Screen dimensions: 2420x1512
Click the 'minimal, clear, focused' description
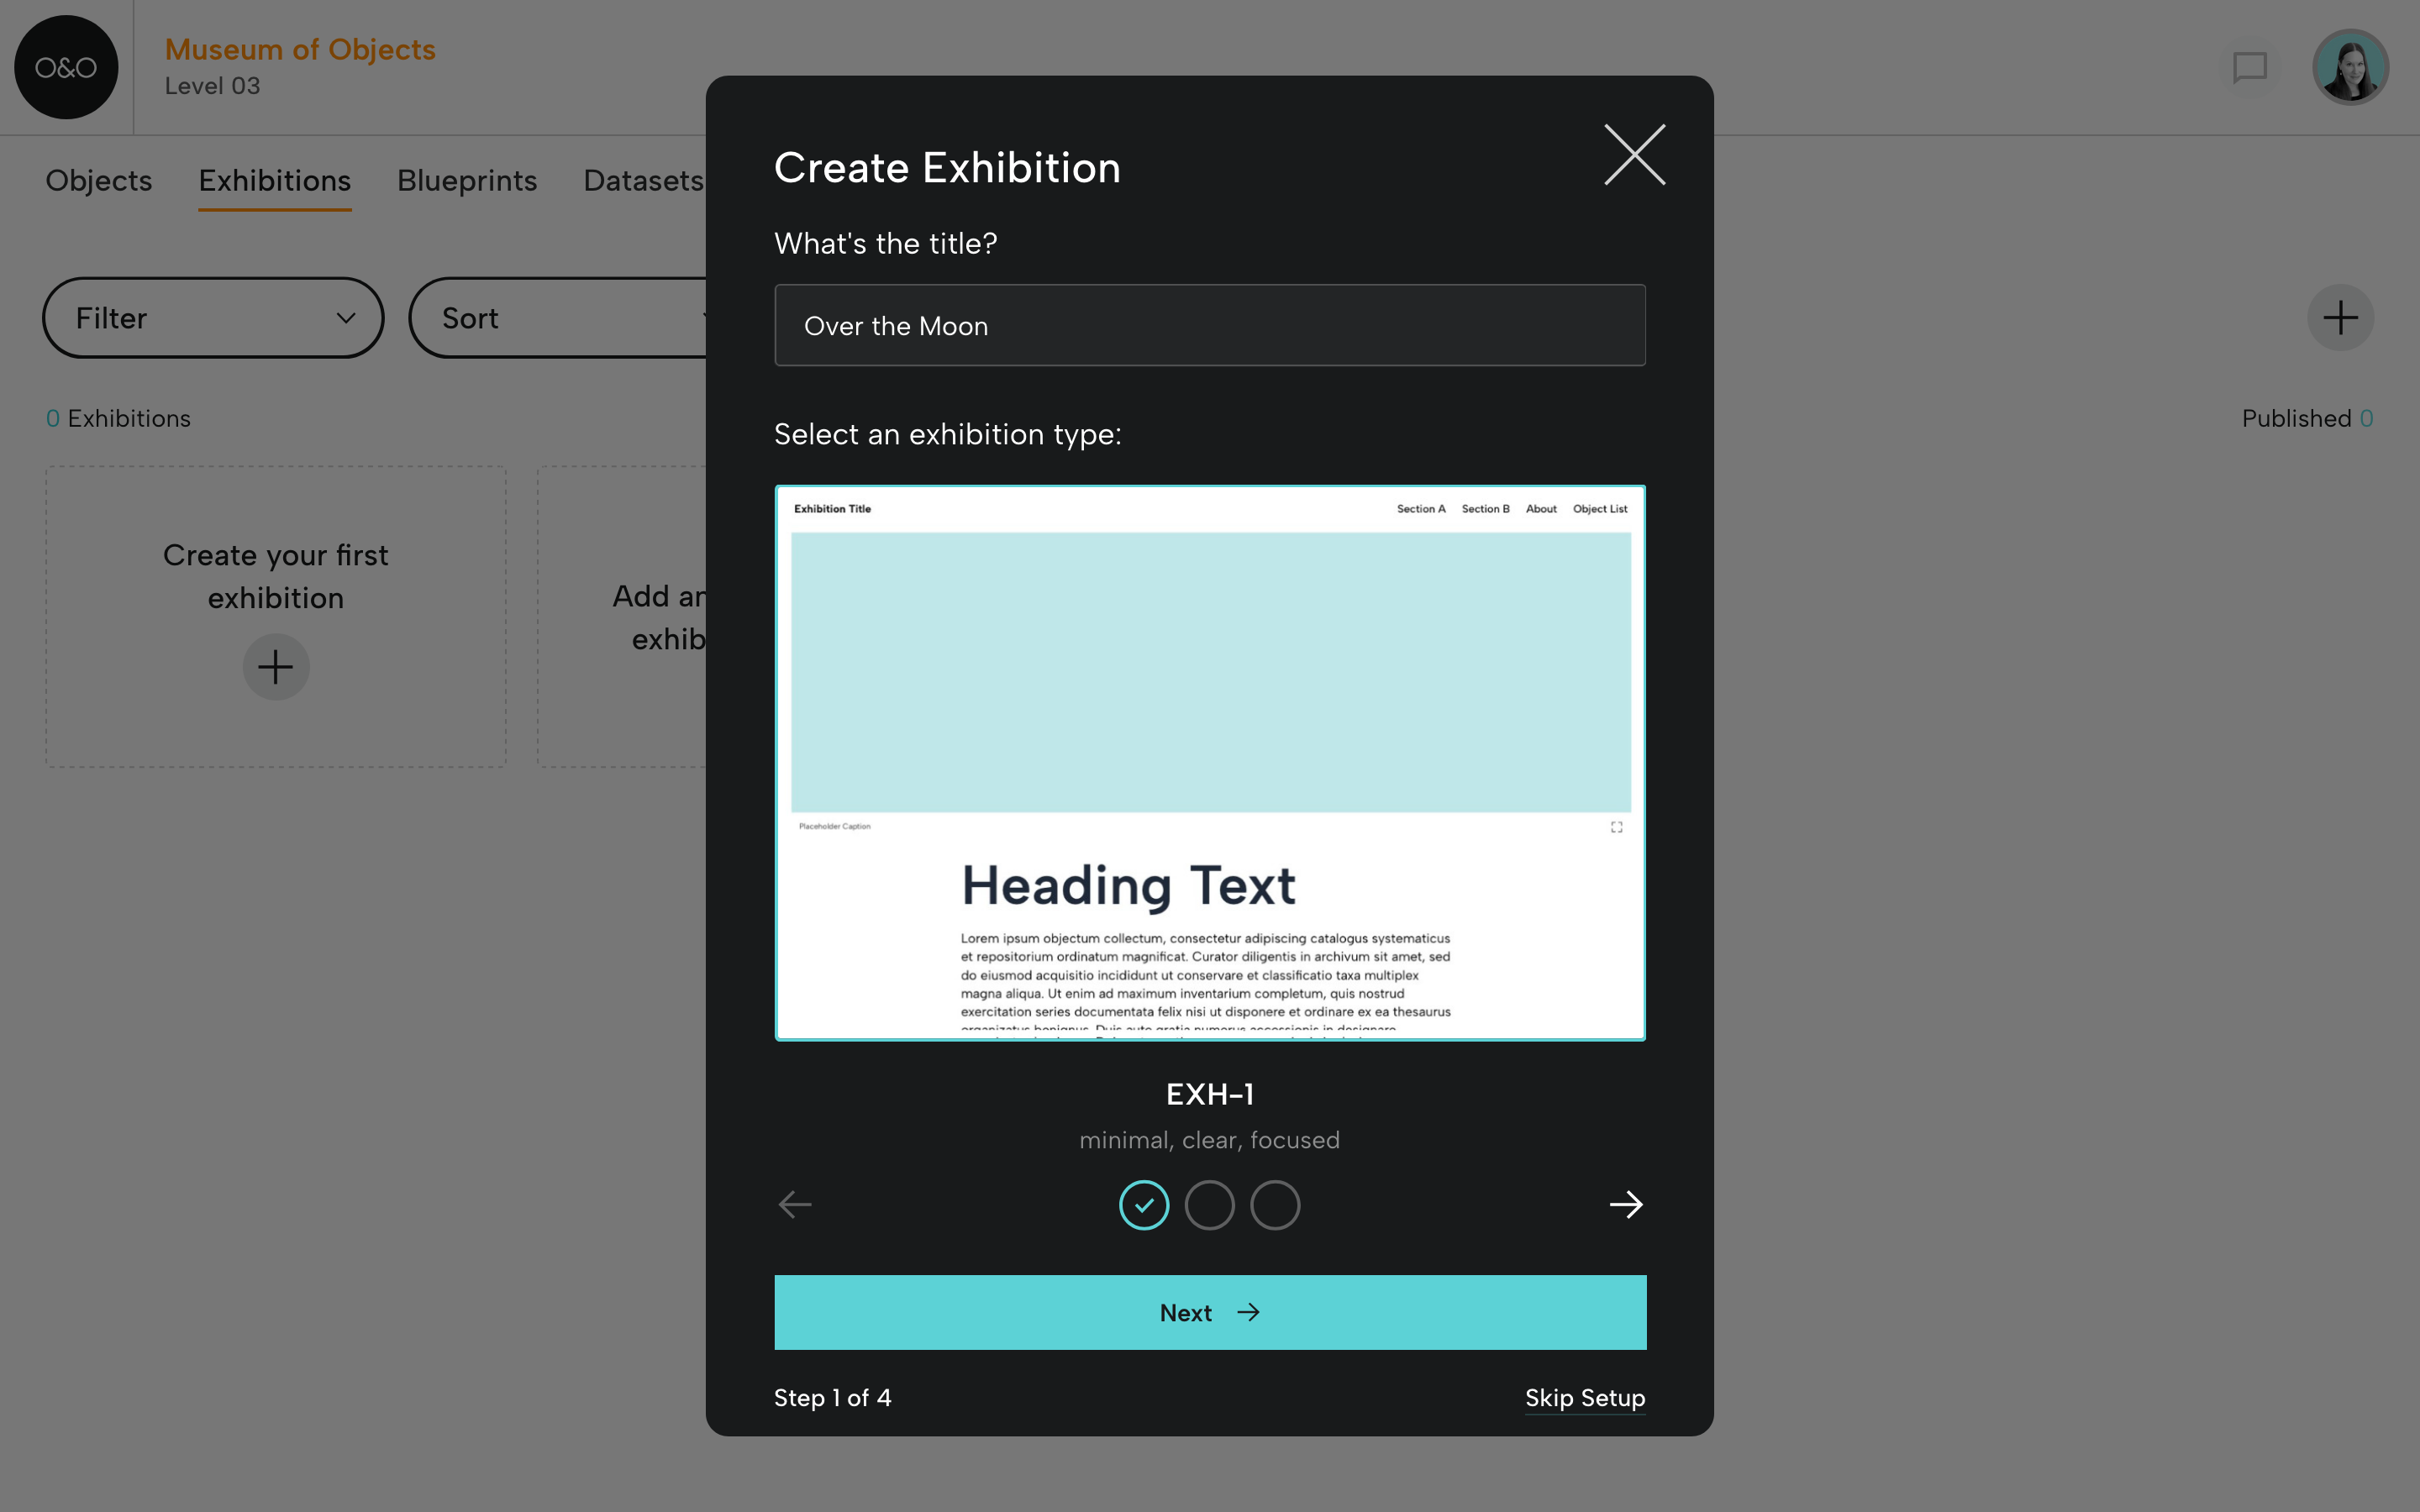click(x=1210, y=1140)
